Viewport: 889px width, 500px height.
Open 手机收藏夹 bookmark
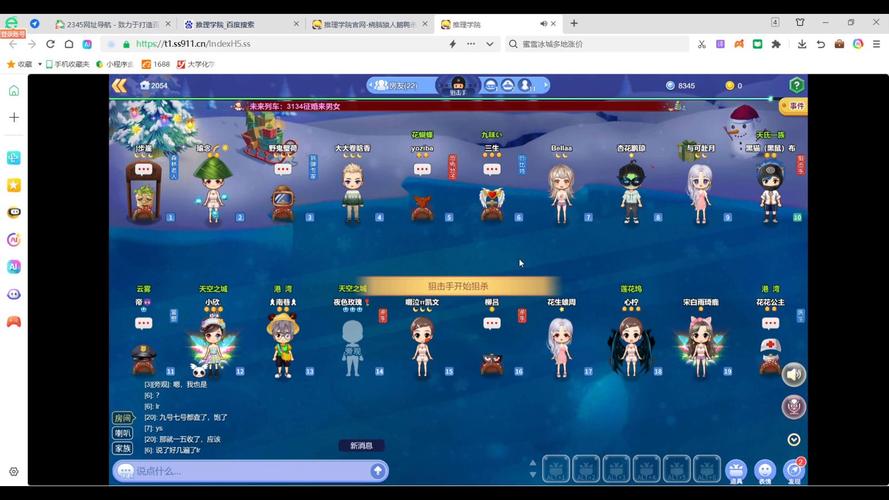(67, 64)
